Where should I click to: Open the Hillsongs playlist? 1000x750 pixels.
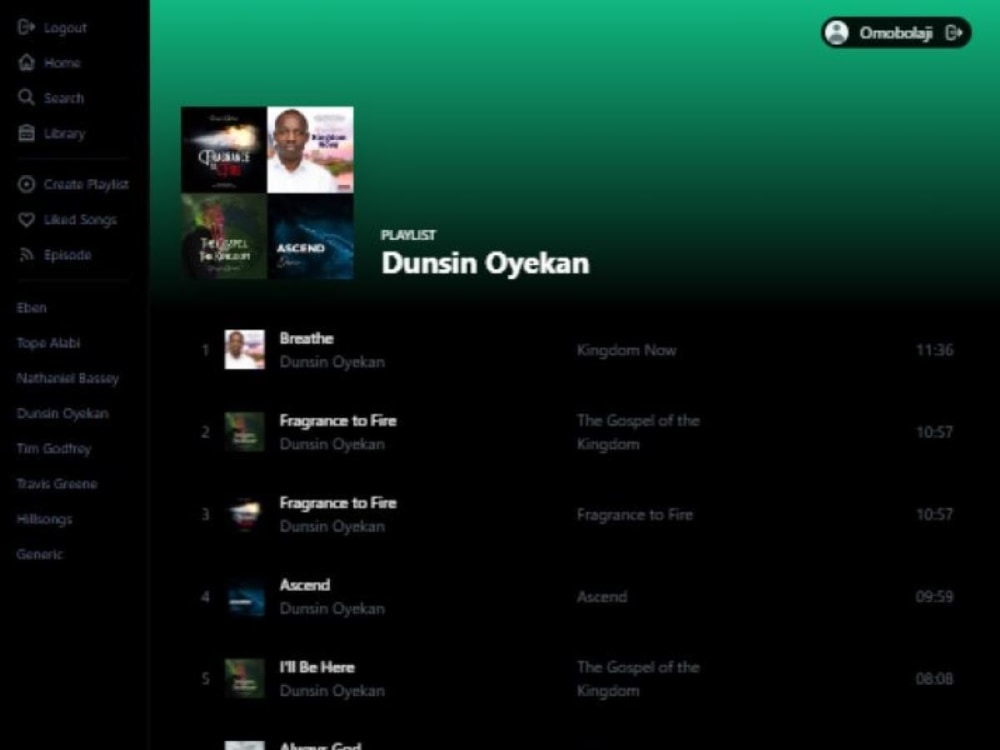click(44, 519)
